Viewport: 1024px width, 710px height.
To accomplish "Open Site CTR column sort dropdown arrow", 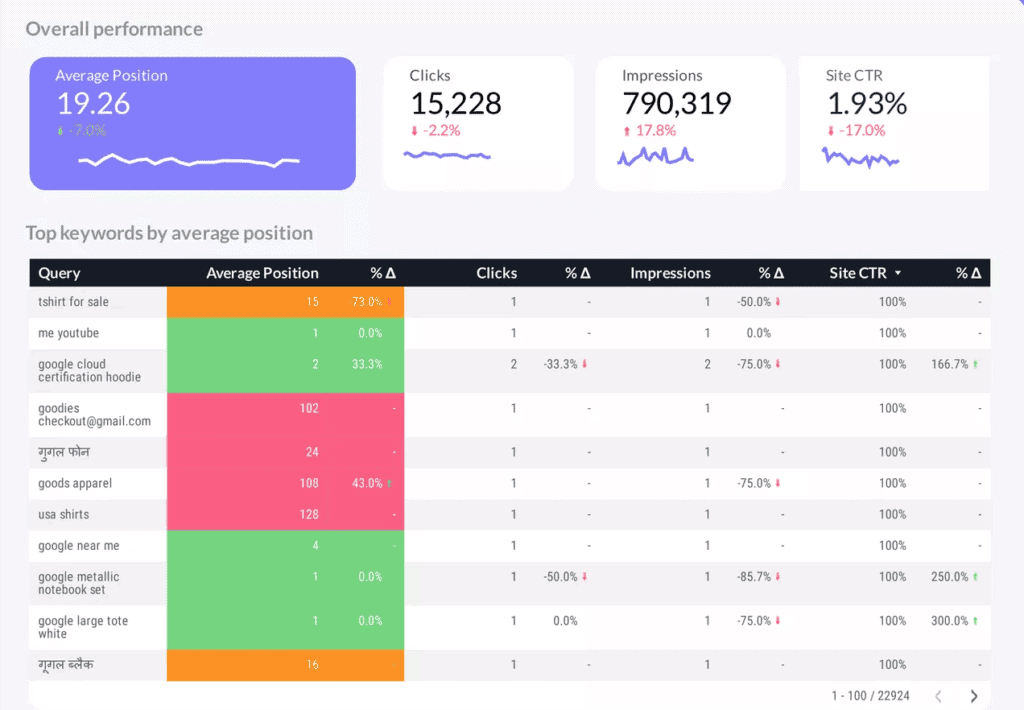I will (x=898, y=273).
